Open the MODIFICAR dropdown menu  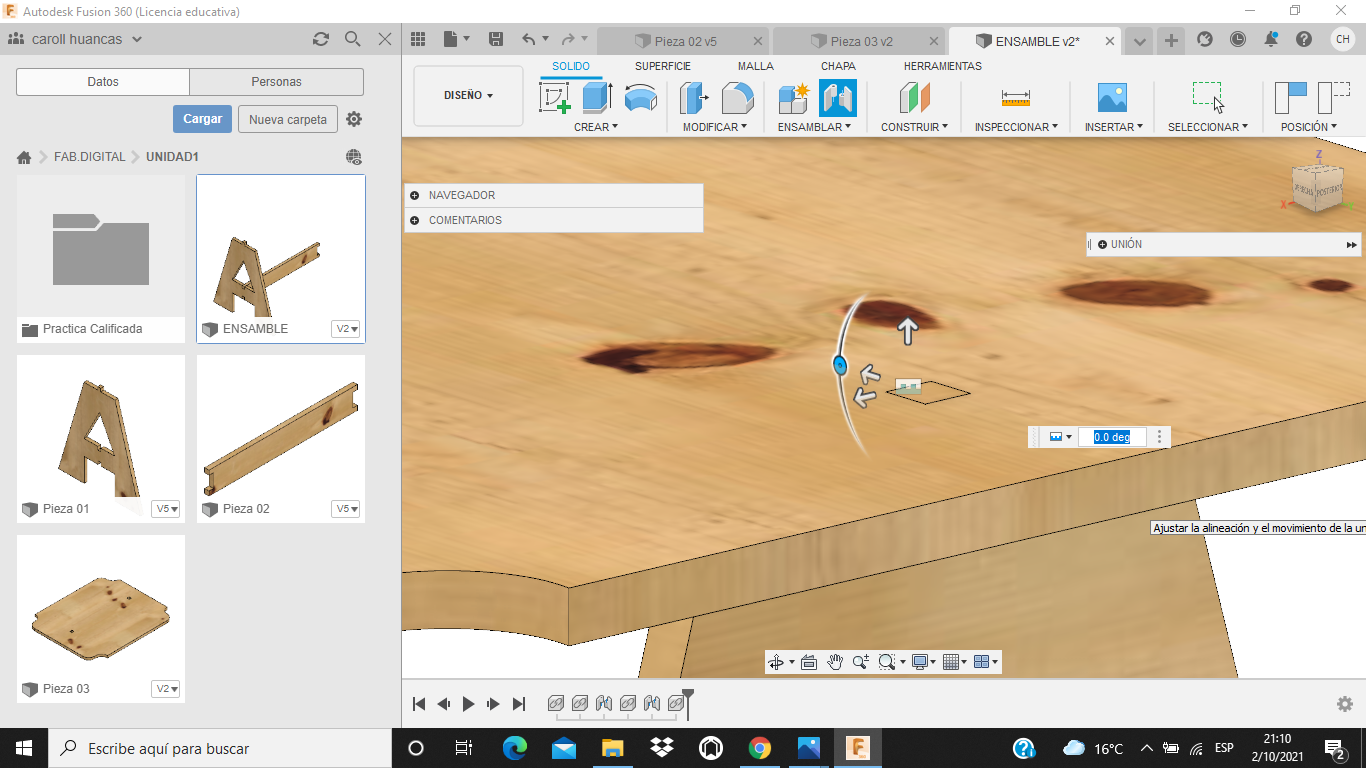[715, 127]
